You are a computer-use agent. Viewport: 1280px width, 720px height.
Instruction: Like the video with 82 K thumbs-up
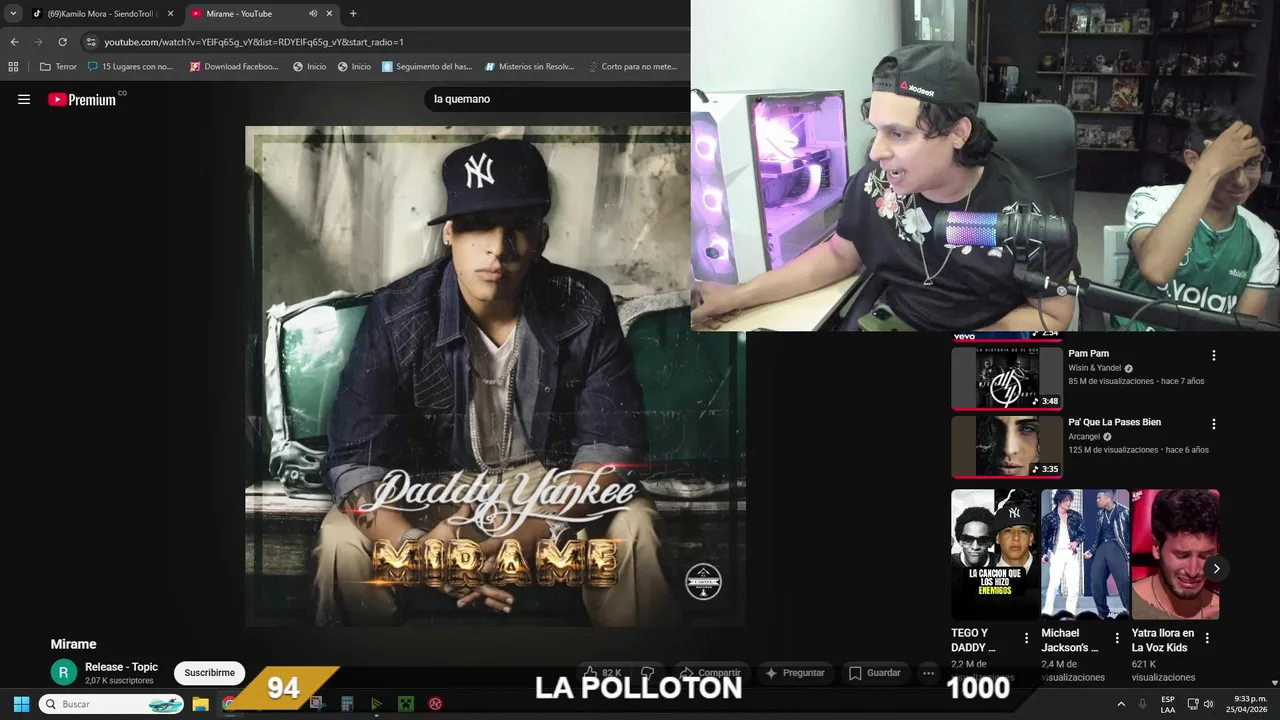click(x=603, y=673)
